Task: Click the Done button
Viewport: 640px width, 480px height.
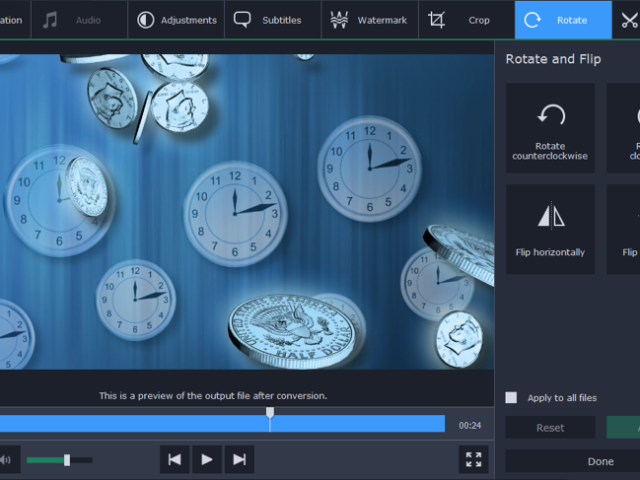Action: coord(572,461)
